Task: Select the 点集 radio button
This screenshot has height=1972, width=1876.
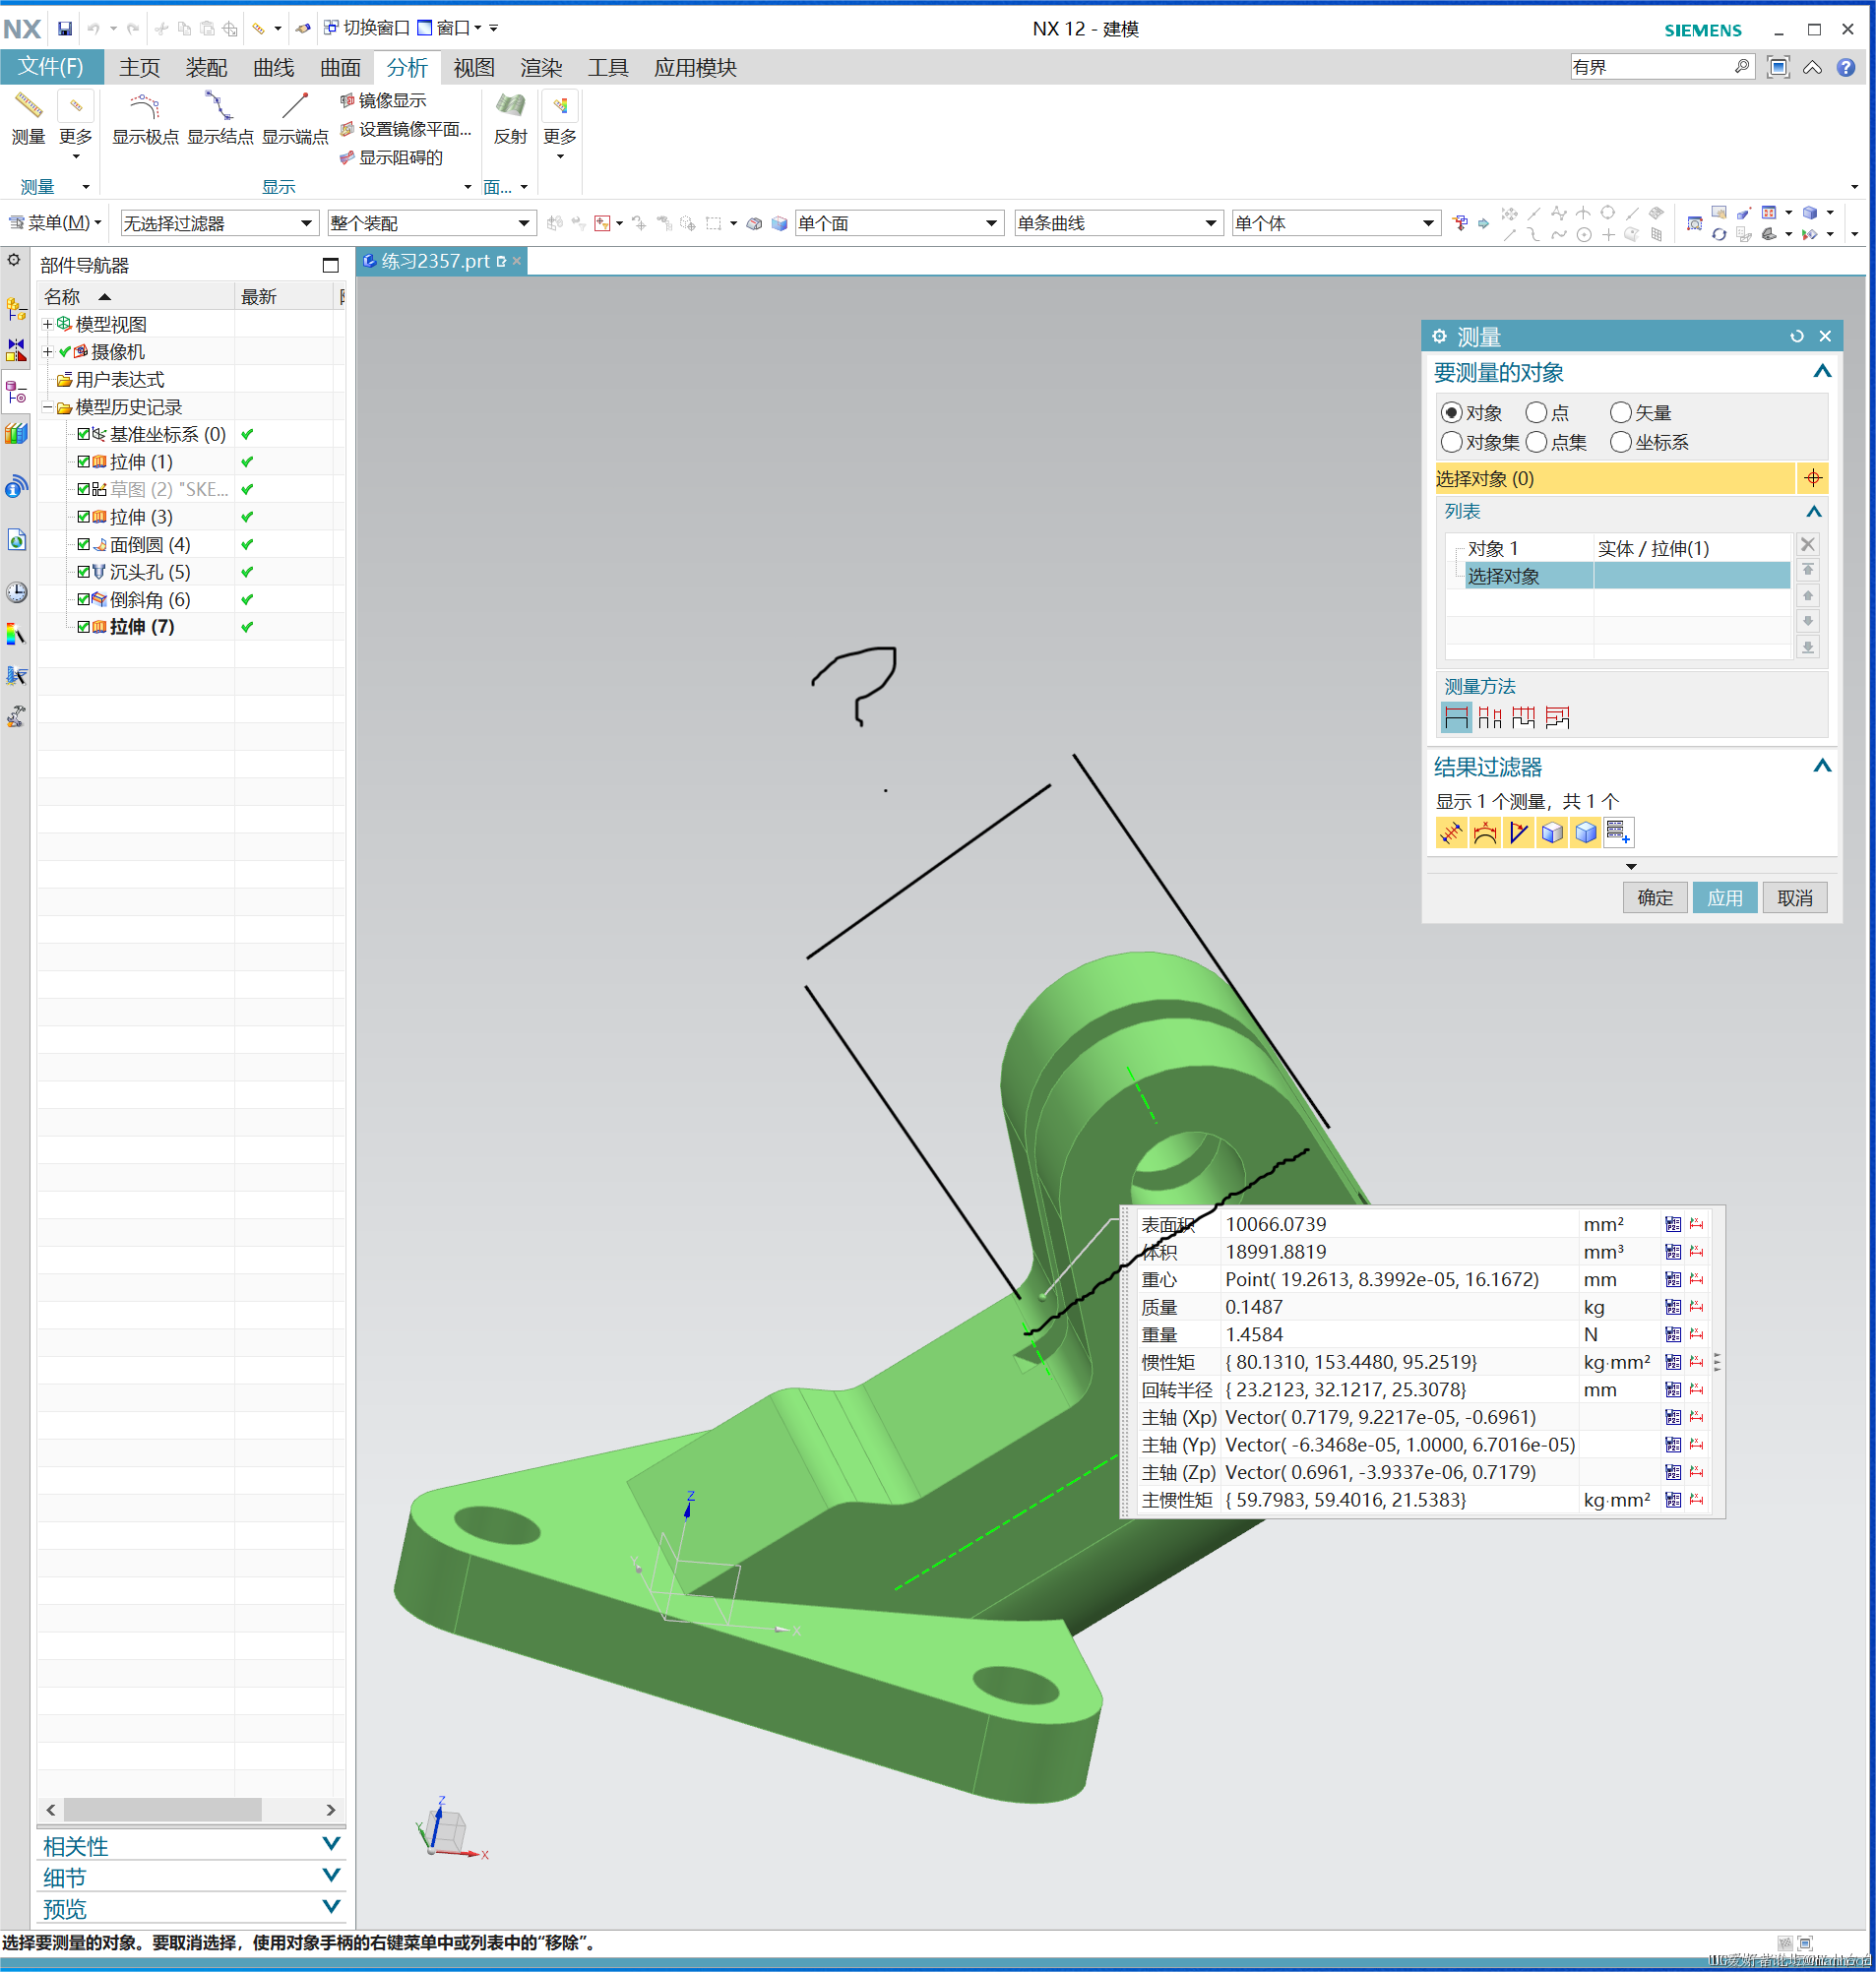Action: point(1536,442)
